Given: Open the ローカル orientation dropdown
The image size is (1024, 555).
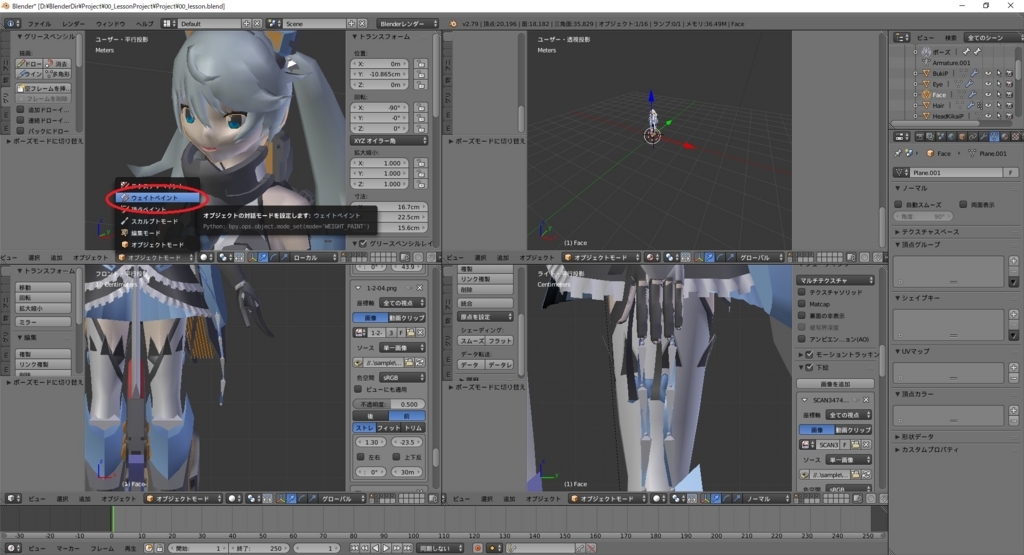Looking at the screenshot, I should (314, 257).
